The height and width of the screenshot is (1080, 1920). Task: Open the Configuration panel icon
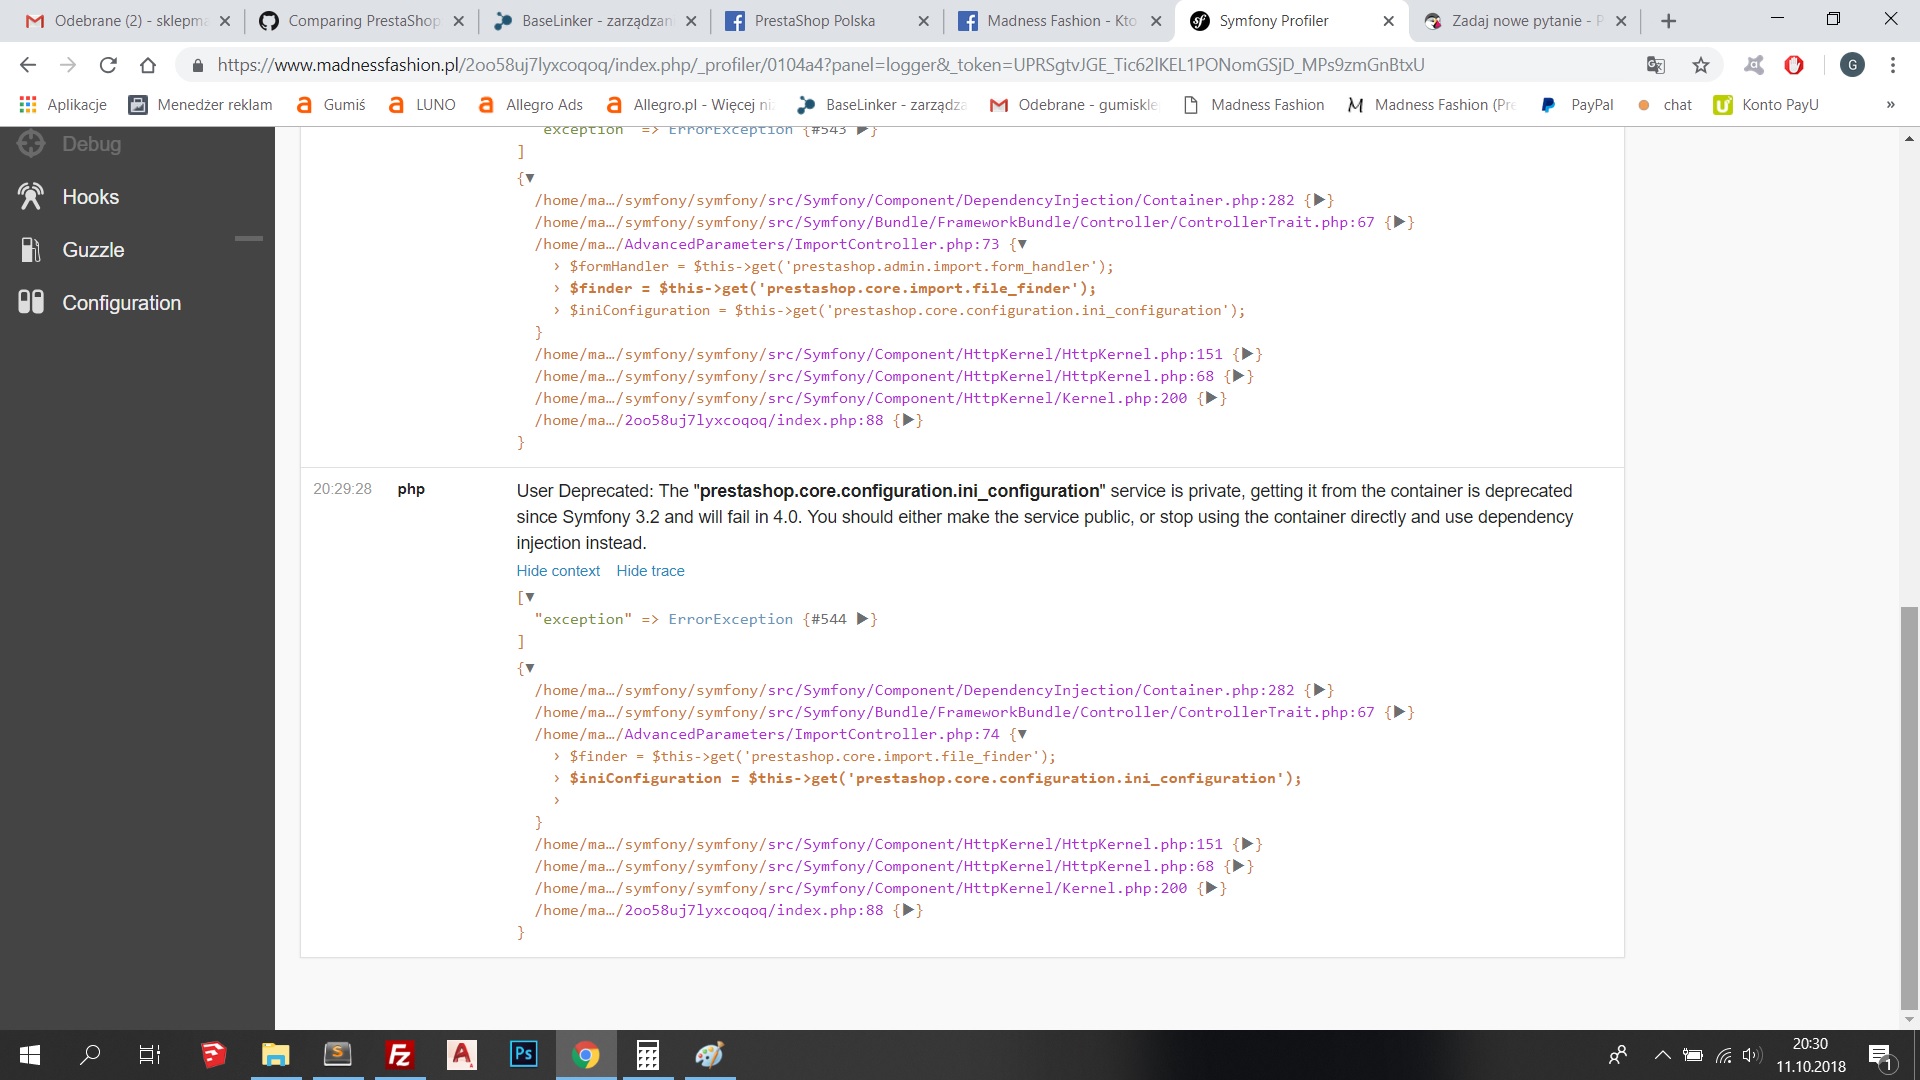coord(31,302)
